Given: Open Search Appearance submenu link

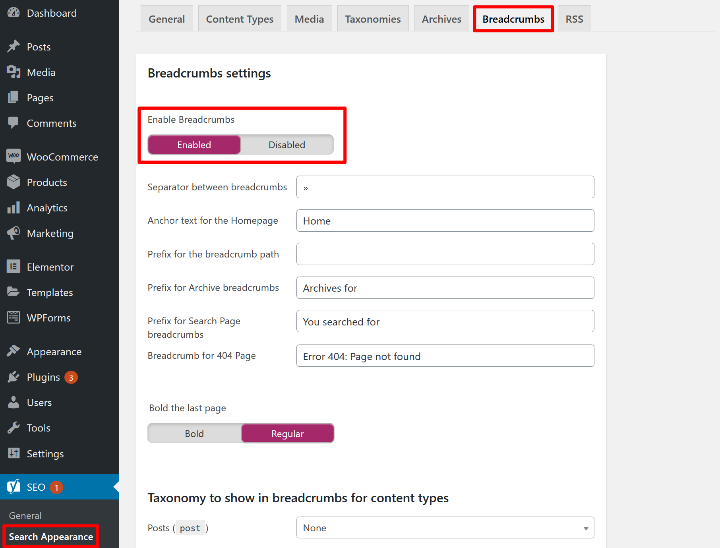Looking at the screenshot, I should point(51,537).
